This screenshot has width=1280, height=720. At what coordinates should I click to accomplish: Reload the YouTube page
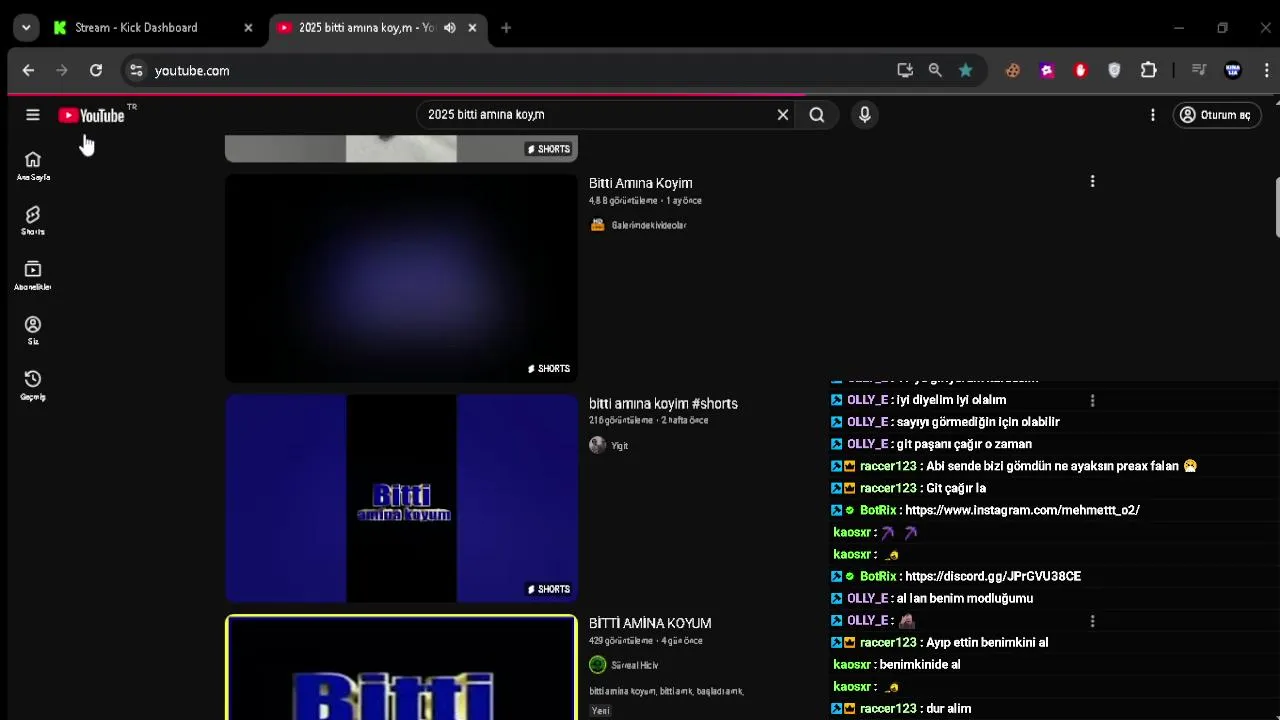point(96,70)
